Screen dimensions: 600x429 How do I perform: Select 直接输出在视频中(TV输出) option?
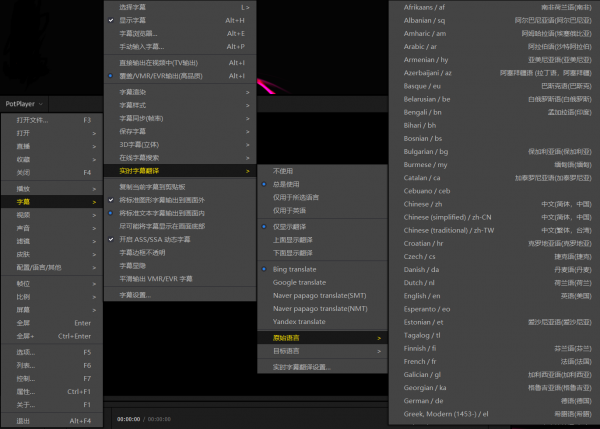click(180, 63)
